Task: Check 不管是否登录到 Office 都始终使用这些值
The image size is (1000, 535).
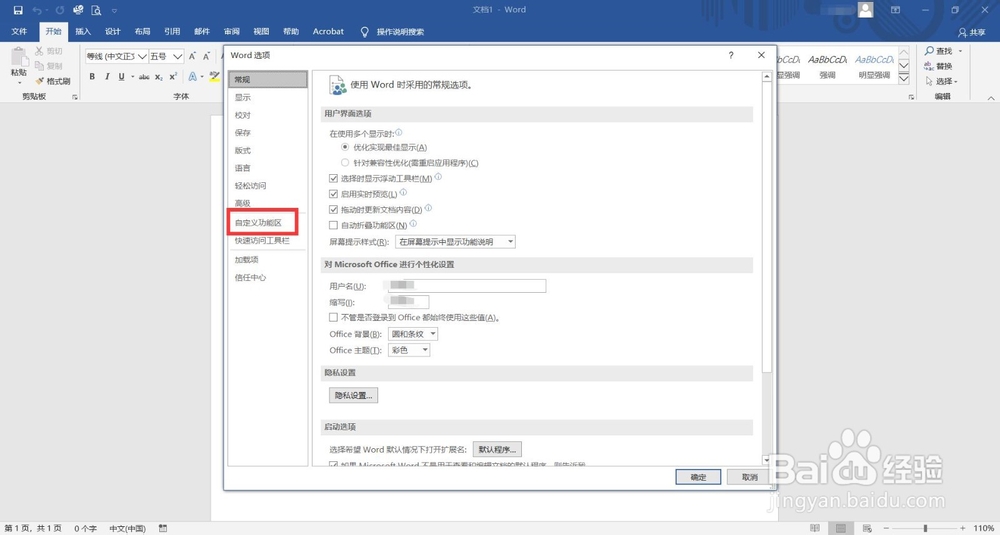Action: pos(333,318)
